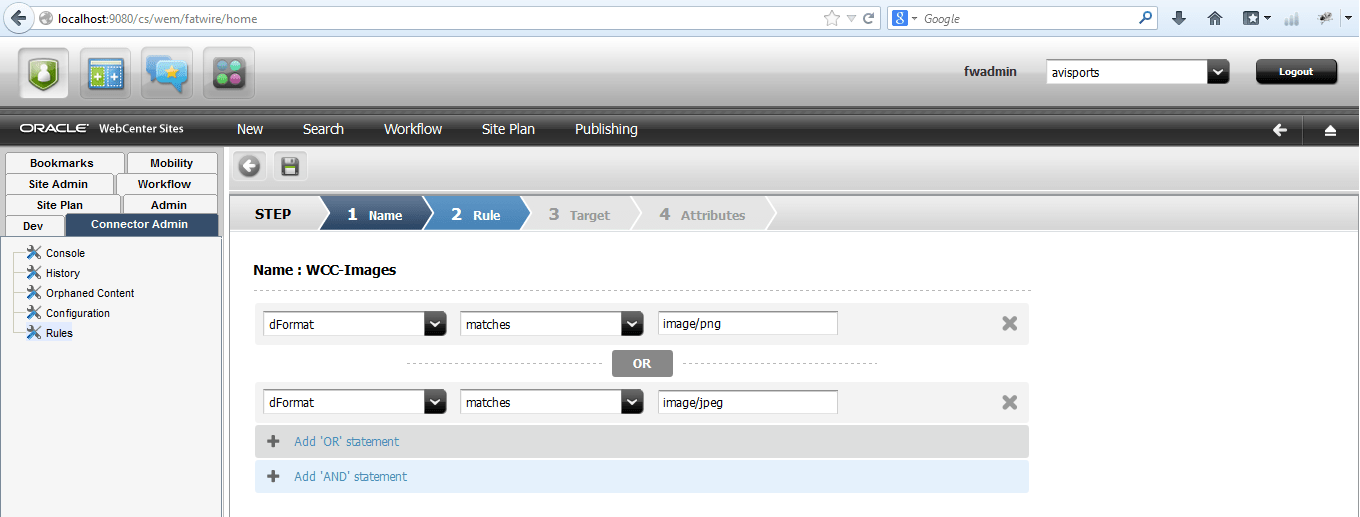Screen dimensions: 1360x517
Task: Select Orphaned Content in the tree
Action: (90, 293)
